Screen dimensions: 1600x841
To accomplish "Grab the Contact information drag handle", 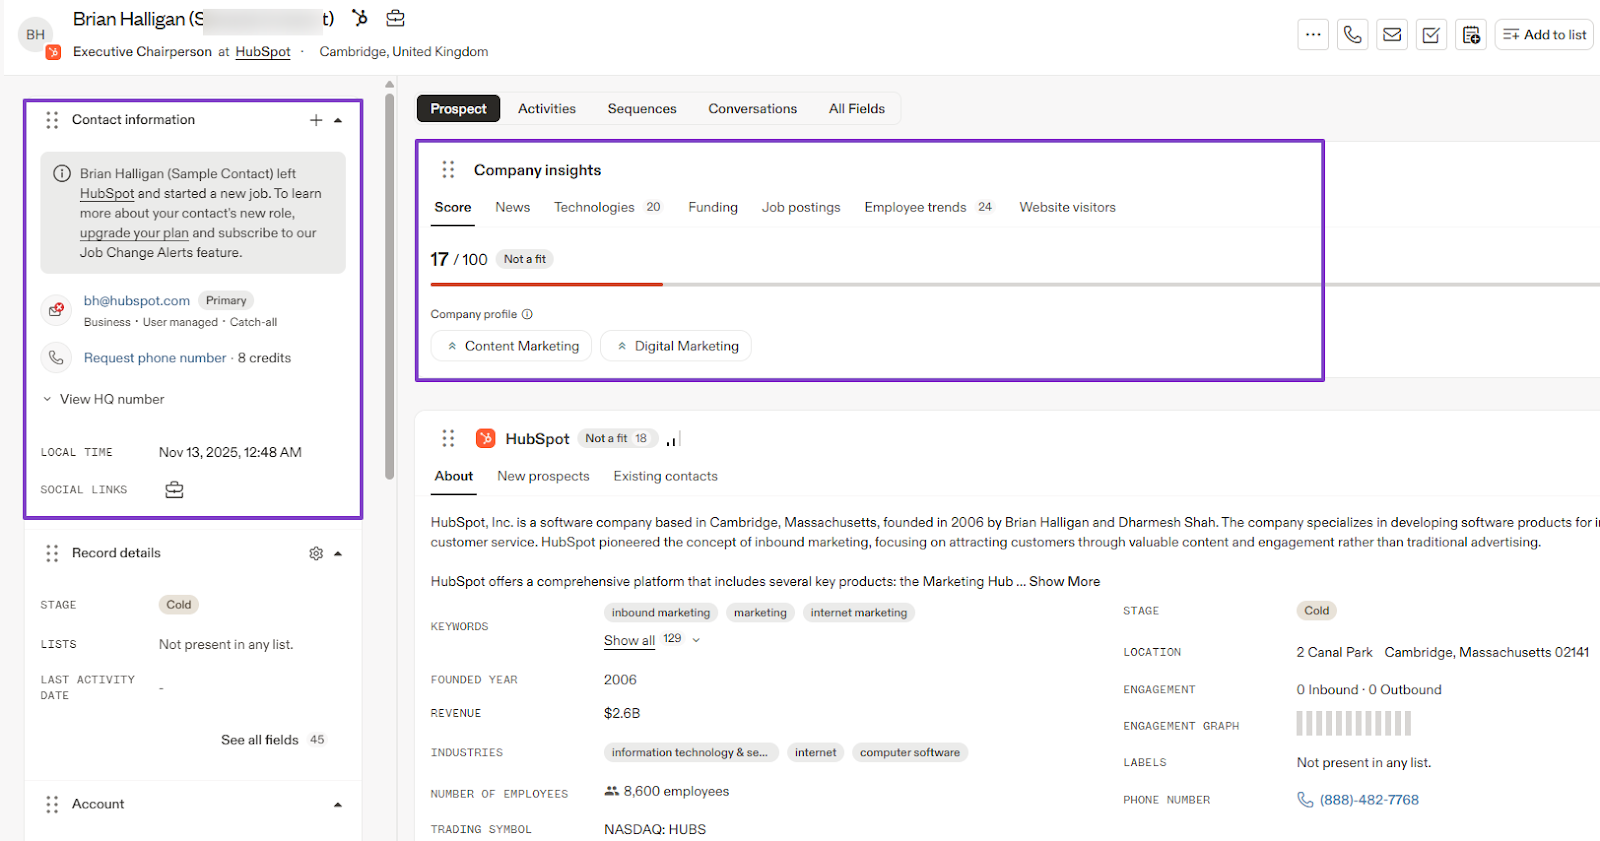I will pos(52,120).
